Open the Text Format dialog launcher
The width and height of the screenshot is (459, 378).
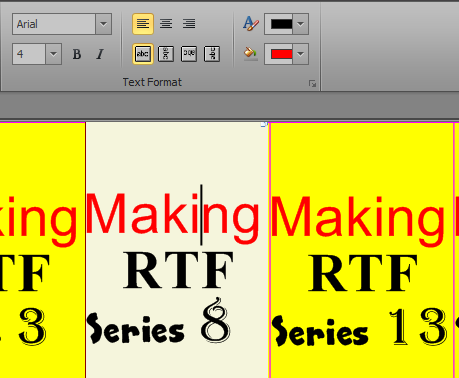coord(312,84)
